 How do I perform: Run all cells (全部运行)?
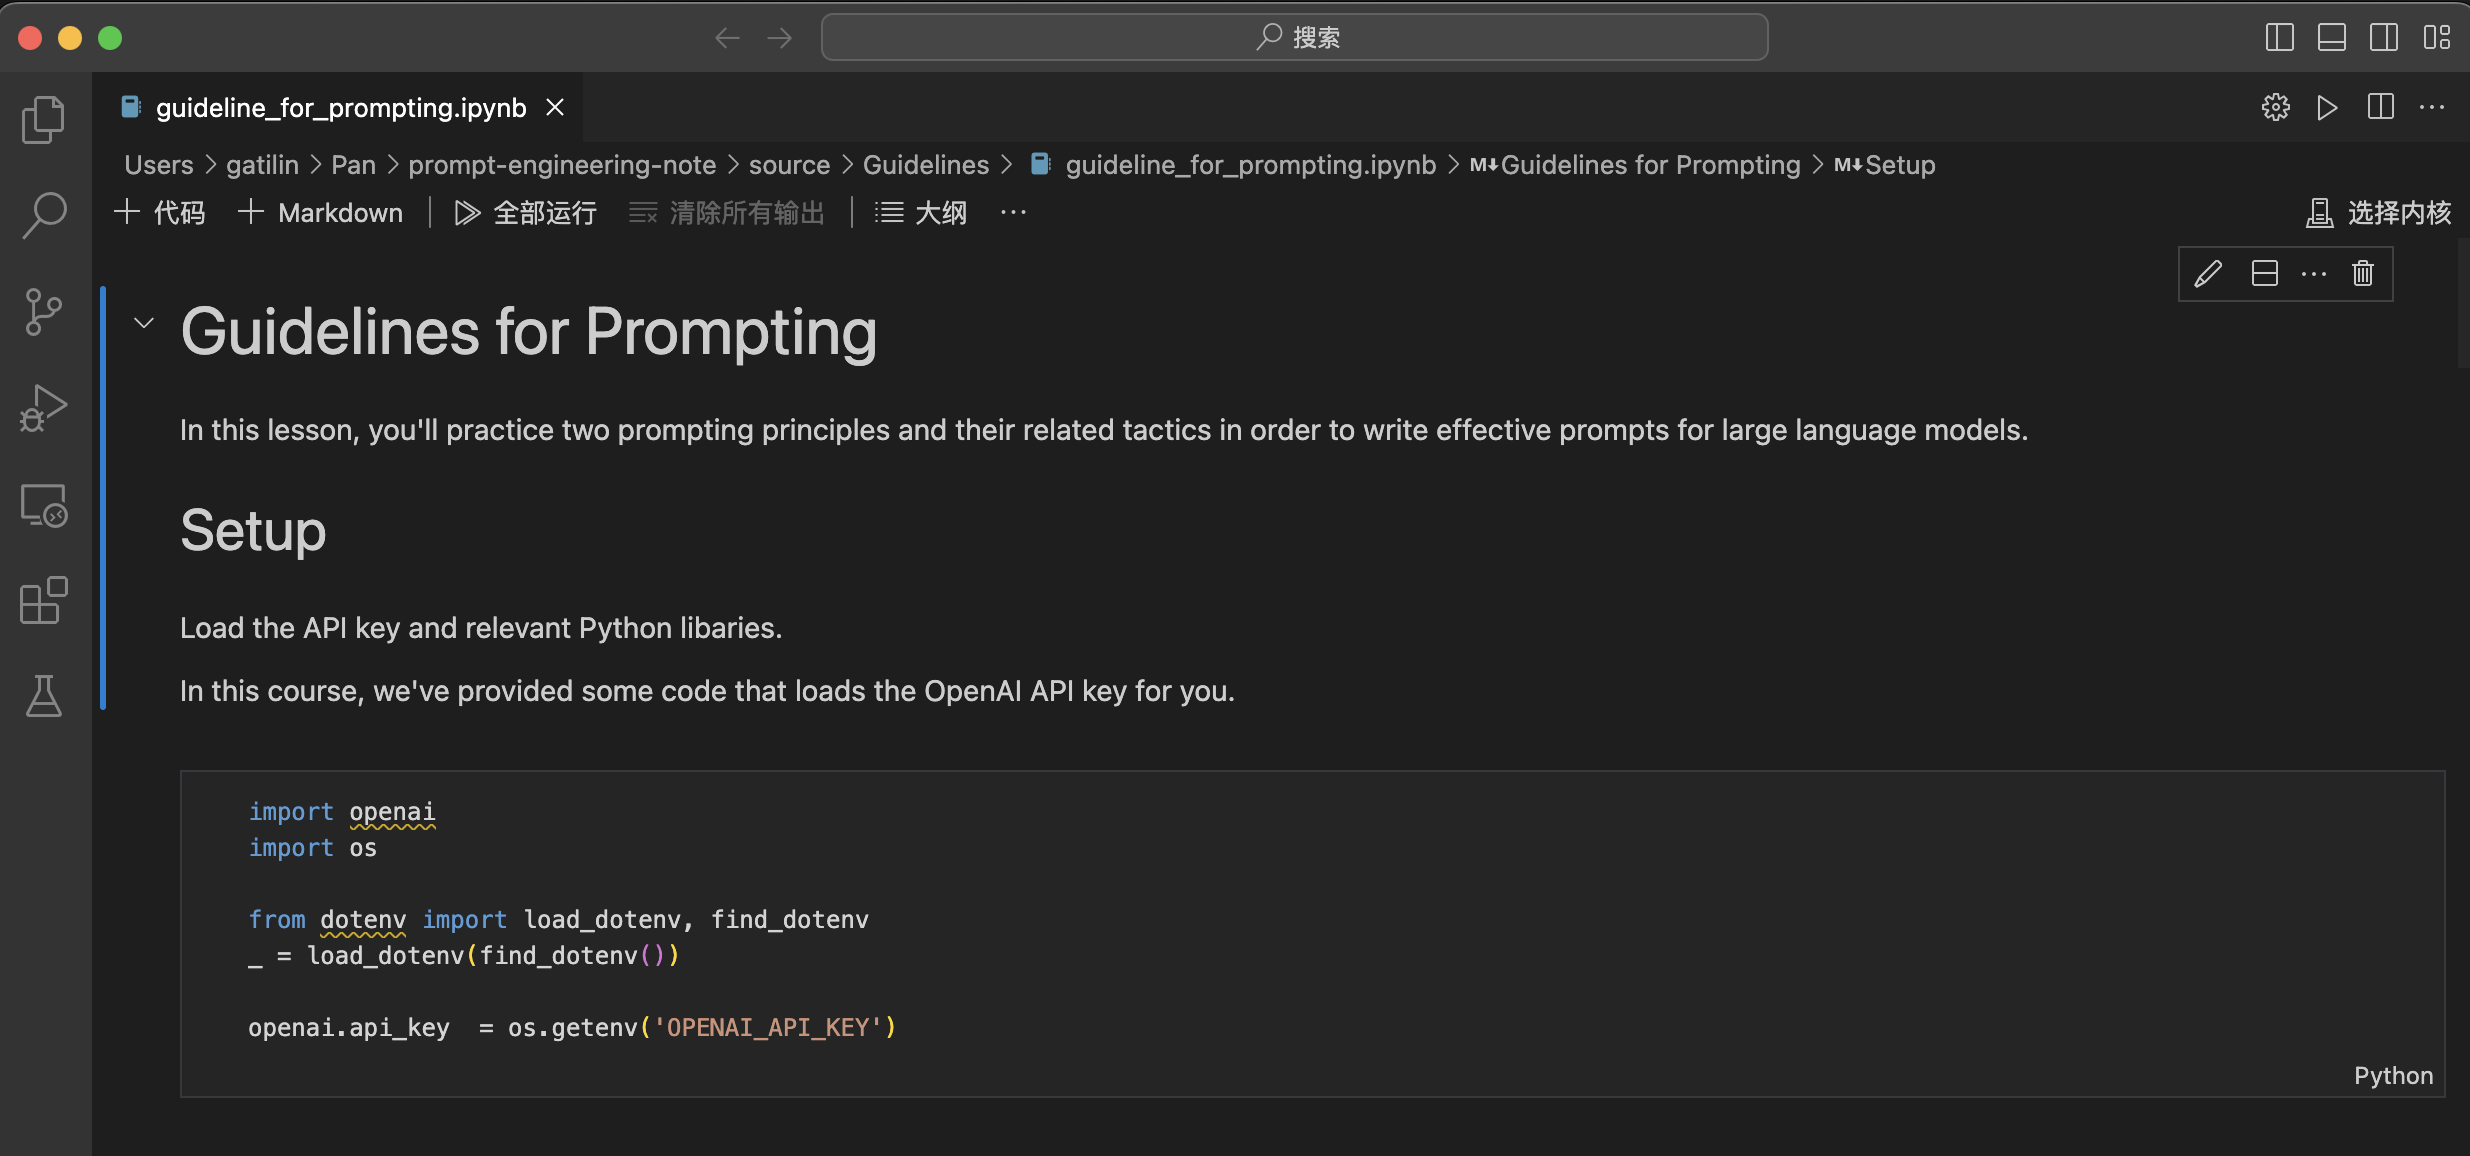click(x=525, y=213)
